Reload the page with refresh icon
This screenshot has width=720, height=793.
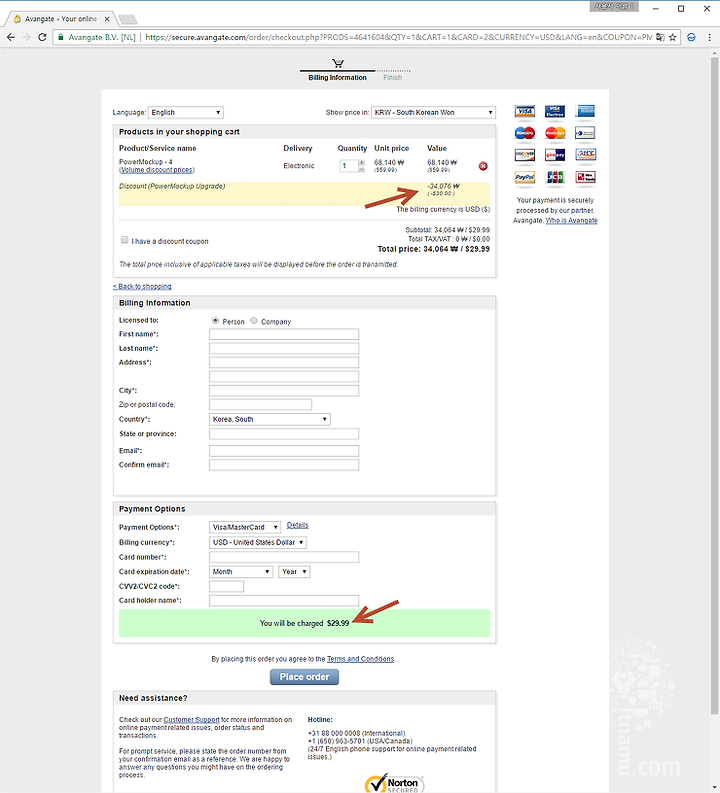42,37
